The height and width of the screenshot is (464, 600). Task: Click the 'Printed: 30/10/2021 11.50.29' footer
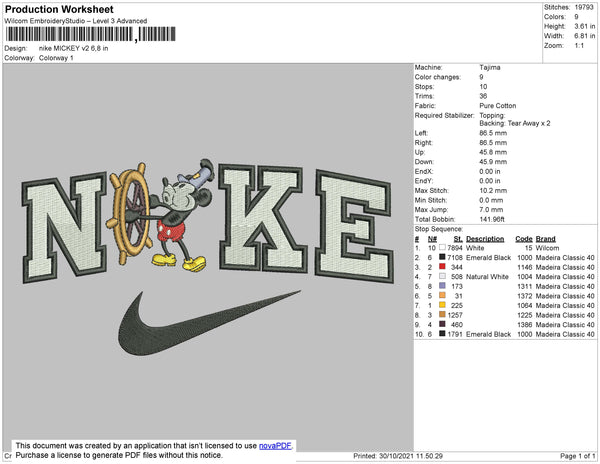pyautogui.click(x=398, y=456)
